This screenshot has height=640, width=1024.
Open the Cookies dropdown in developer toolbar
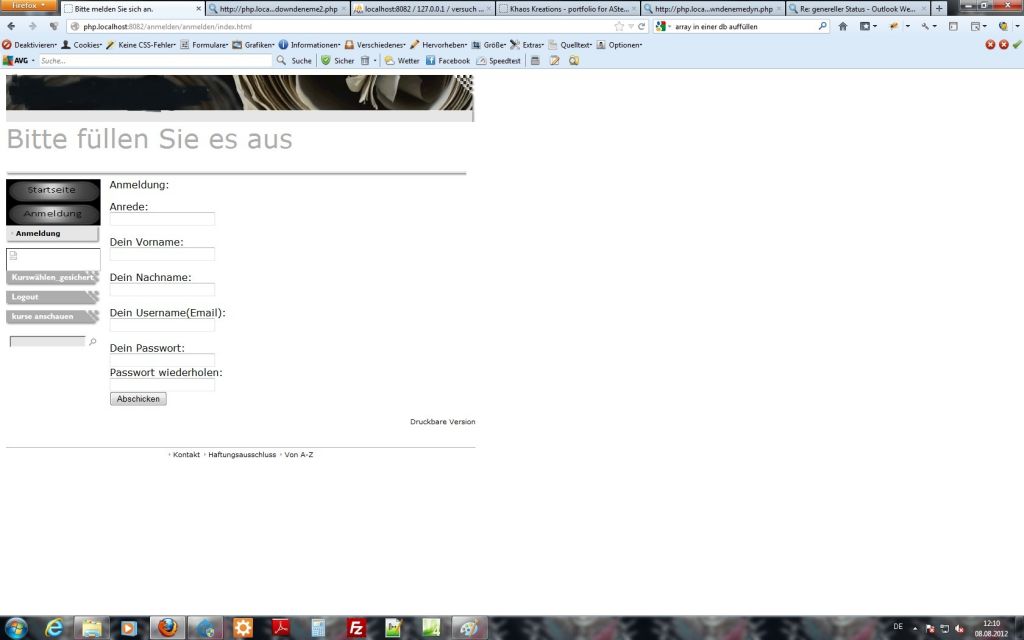click(x=82, y=45)
